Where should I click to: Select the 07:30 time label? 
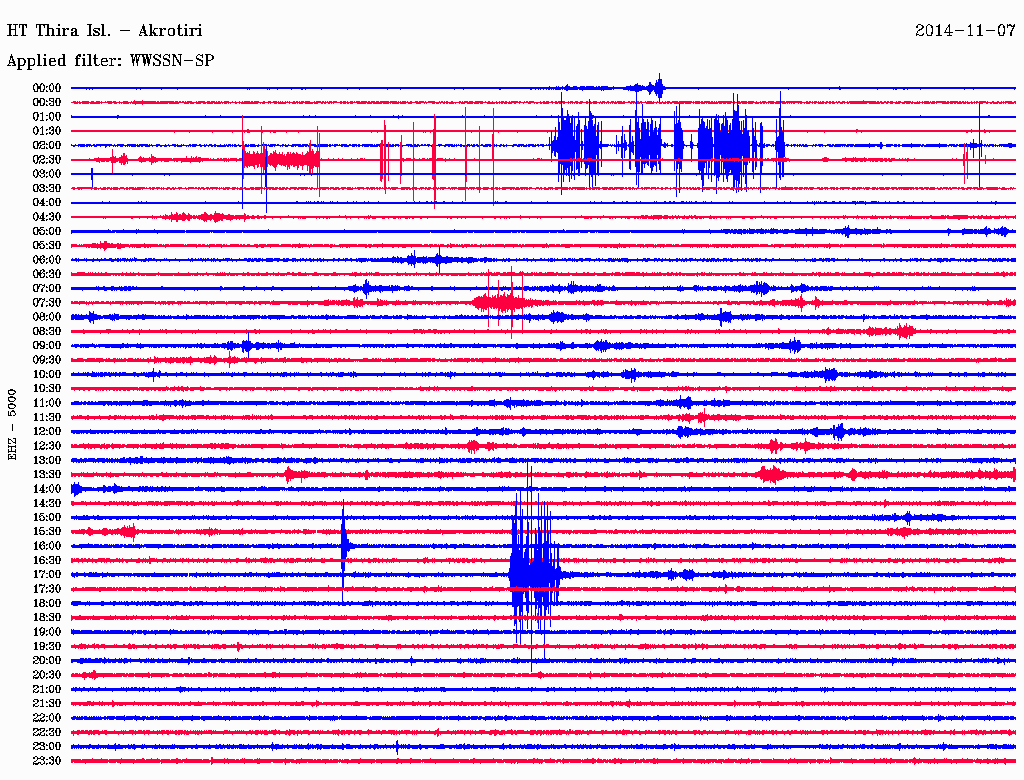coord(47,302)
